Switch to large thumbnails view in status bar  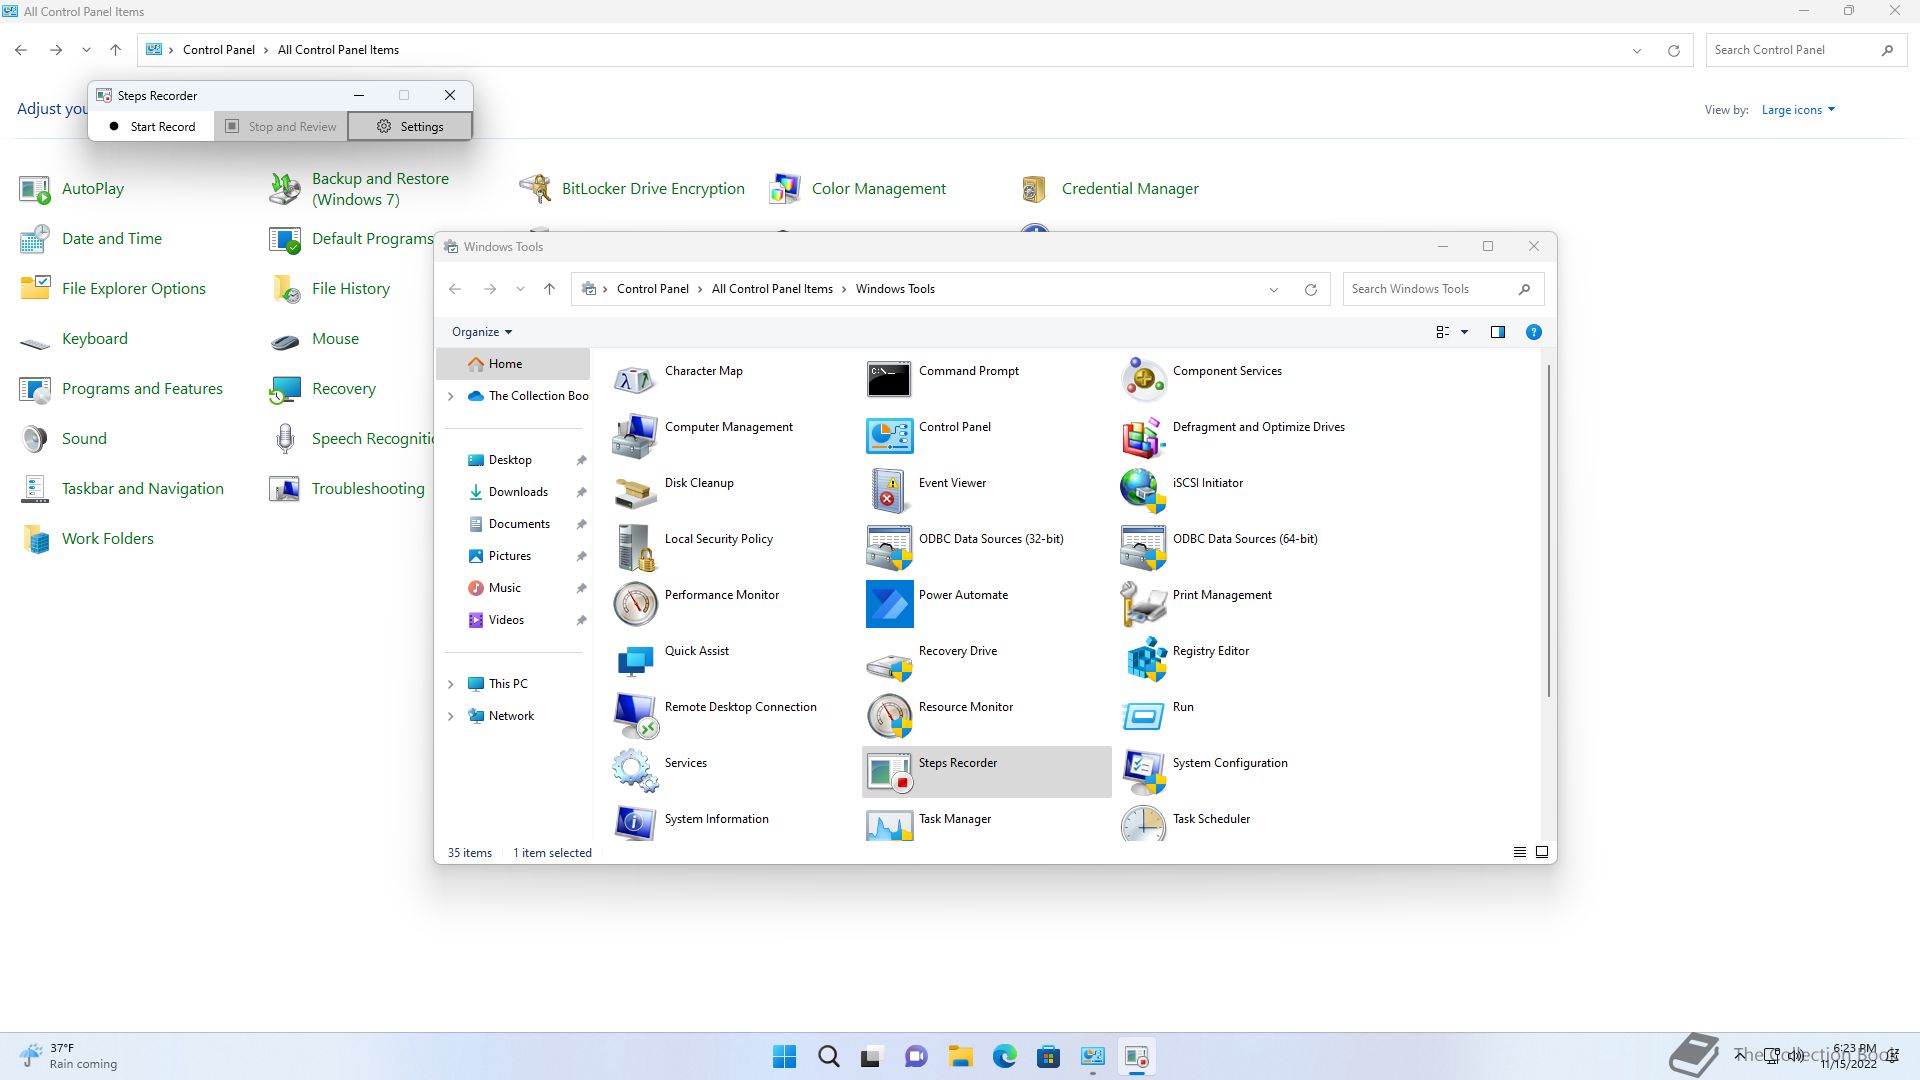[1542, 852]
